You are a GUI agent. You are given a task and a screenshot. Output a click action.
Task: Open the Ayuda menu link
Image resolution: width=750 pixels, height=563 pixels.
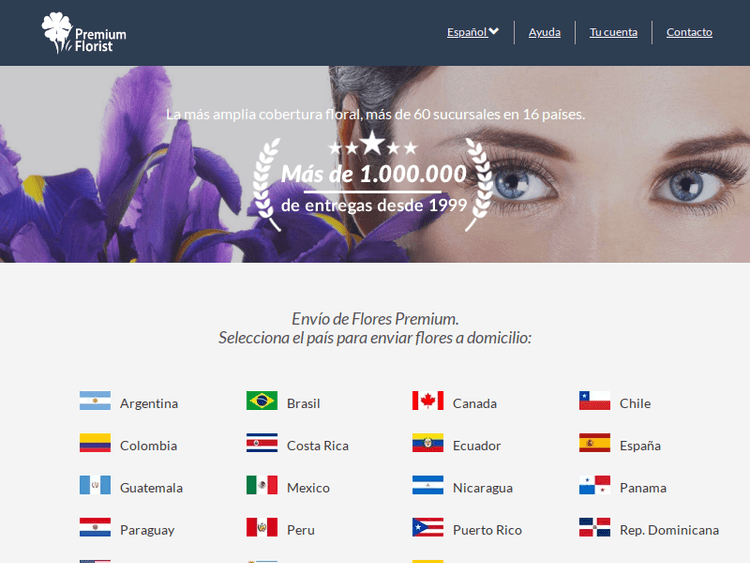544,32
